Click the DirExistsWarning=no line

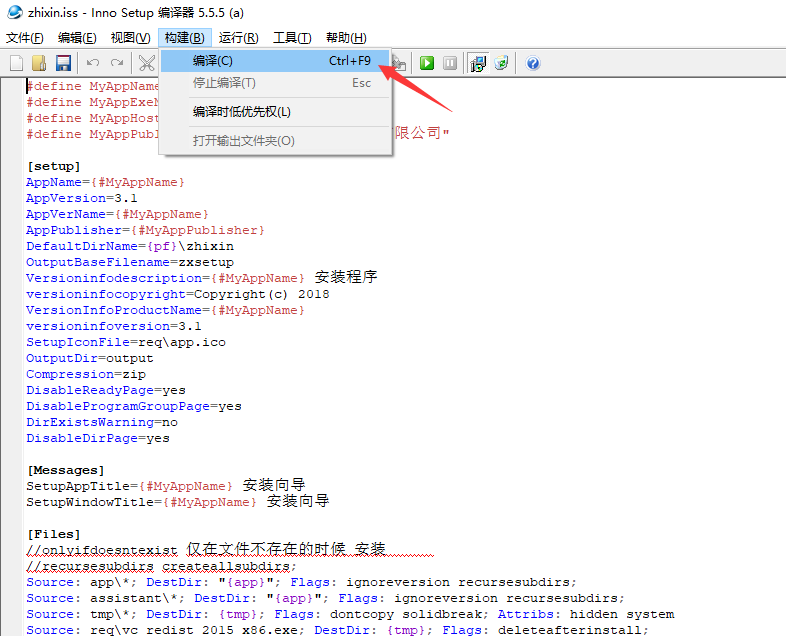102,423
